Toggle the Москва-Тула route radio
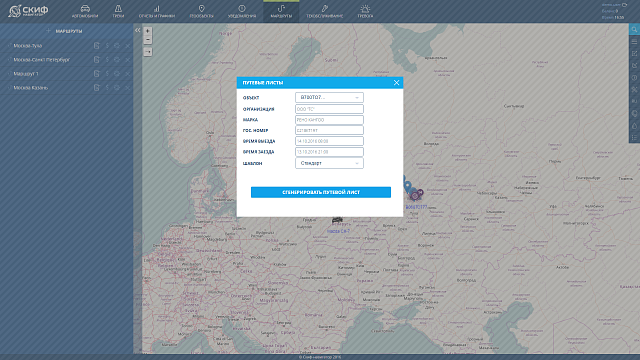 click(9, 46)
